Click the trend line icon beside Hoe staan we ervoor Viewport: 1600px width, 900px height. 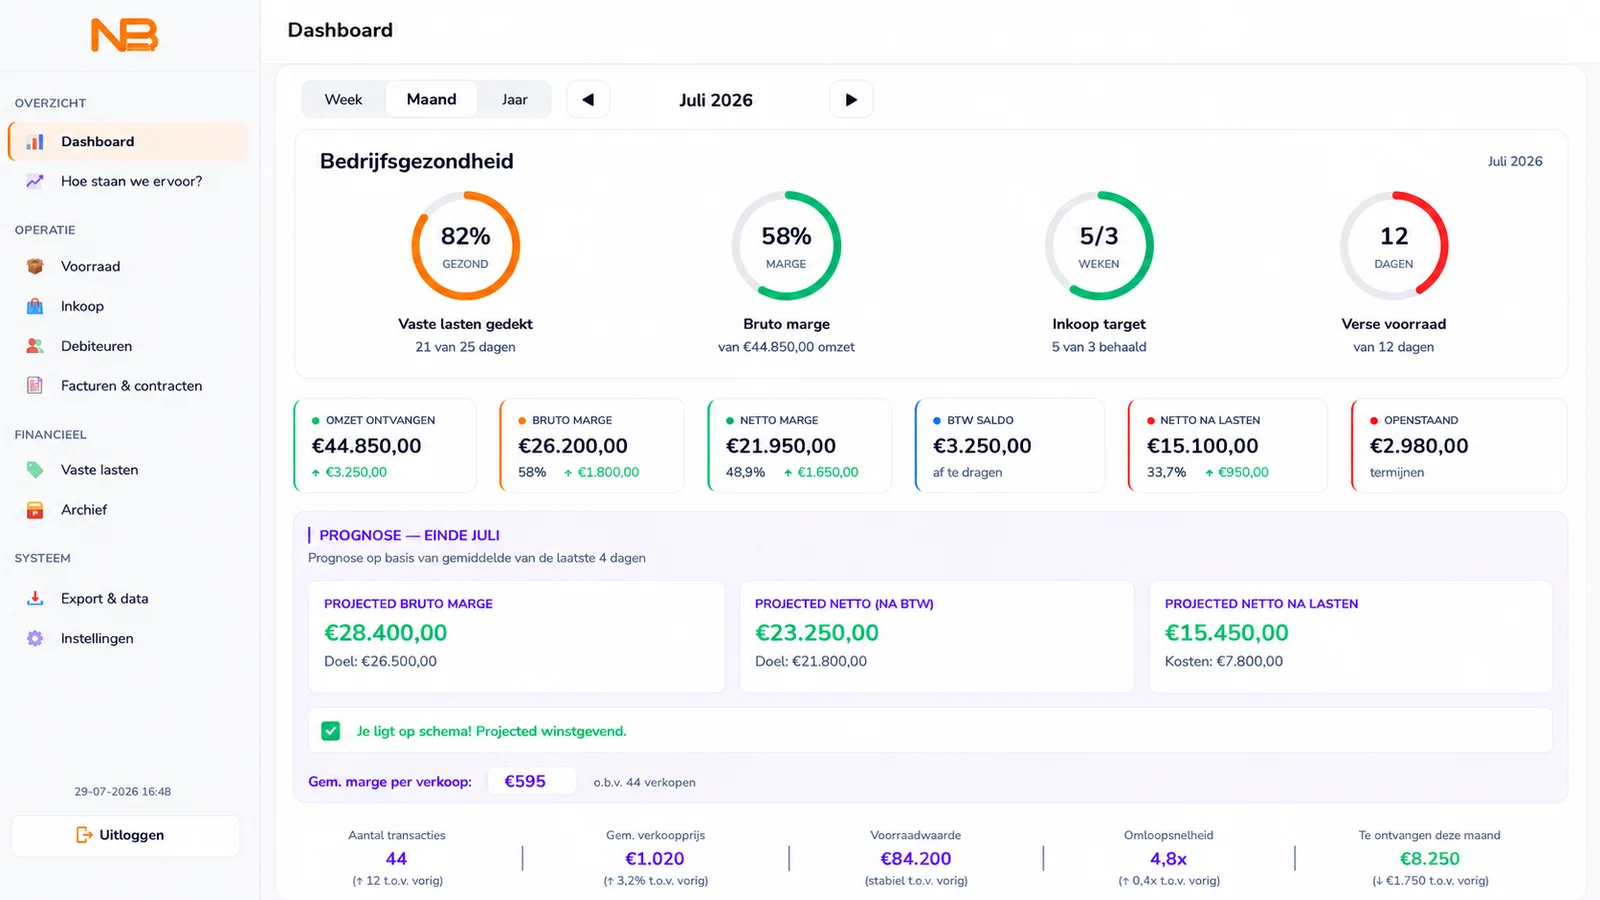click(35, 181)
